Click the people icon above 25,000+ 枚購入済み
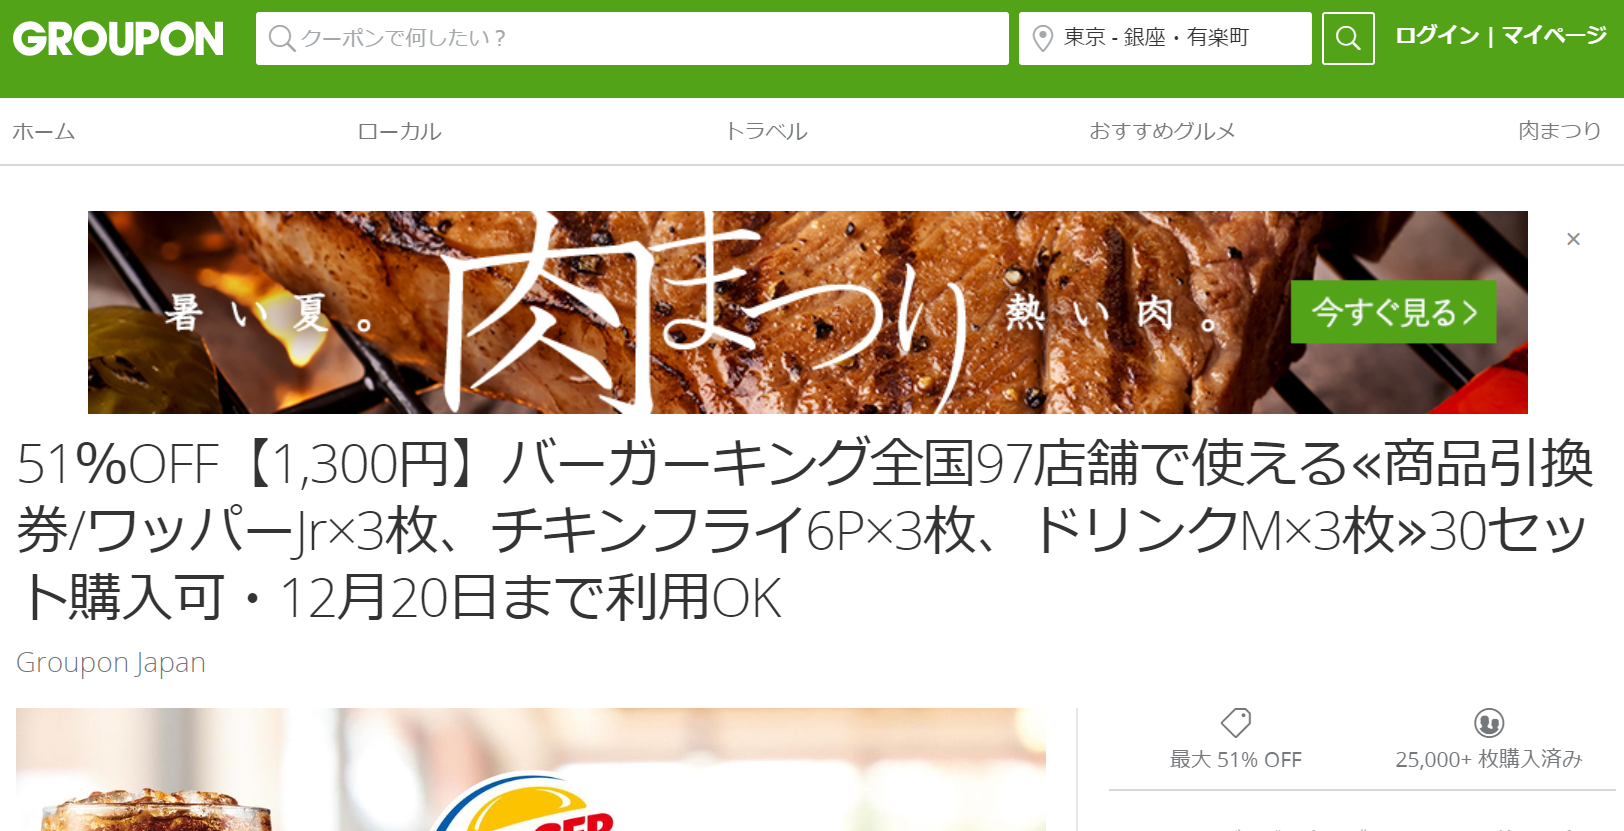This screenshot has width=1624, height=831. [1489, 722]
